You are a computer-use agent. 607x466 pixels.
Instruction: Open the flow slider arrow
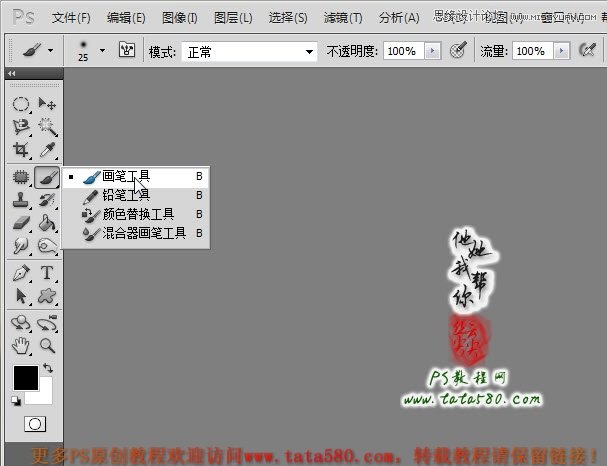tap(561, 51)
